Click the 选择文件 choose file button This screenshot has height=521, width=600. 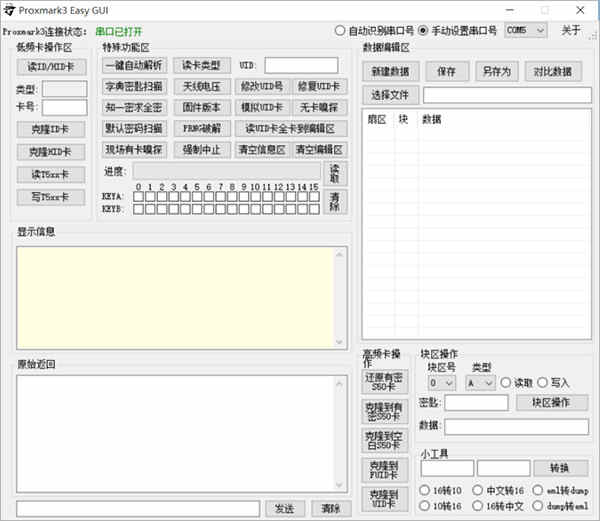pyautogui.click(x=391, y=94)
